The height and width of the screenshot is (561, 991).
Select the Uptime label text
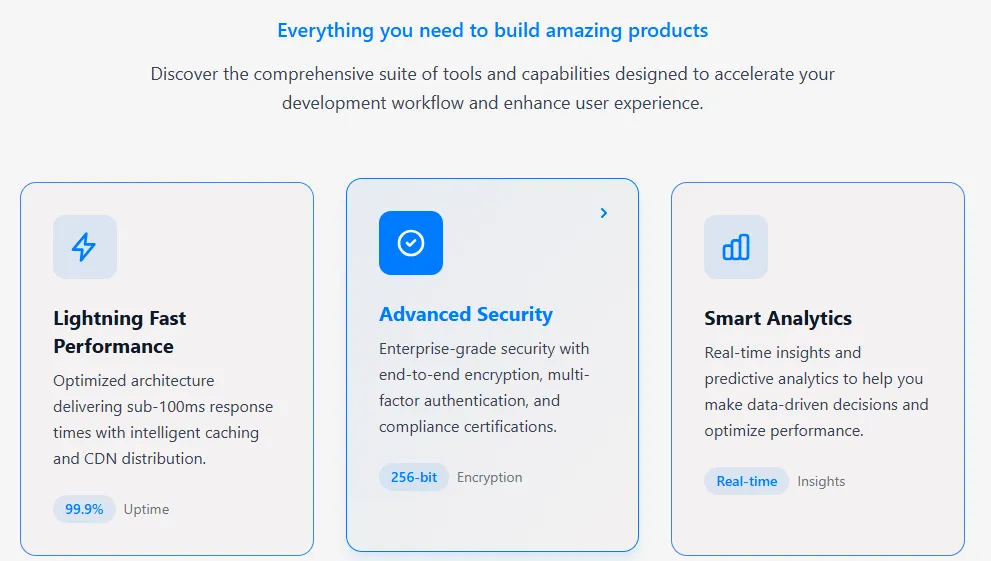coord(146,509)
